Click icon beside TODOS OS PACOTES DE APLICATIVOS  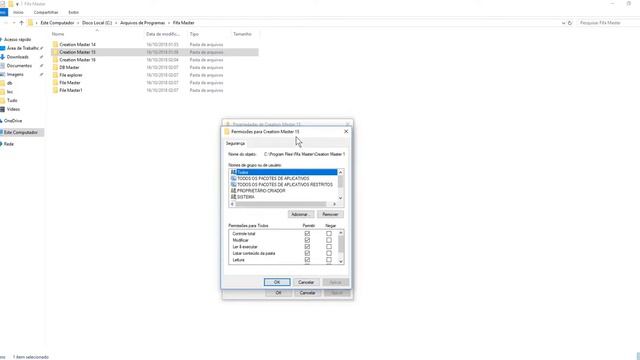click(x=233, y=178)
